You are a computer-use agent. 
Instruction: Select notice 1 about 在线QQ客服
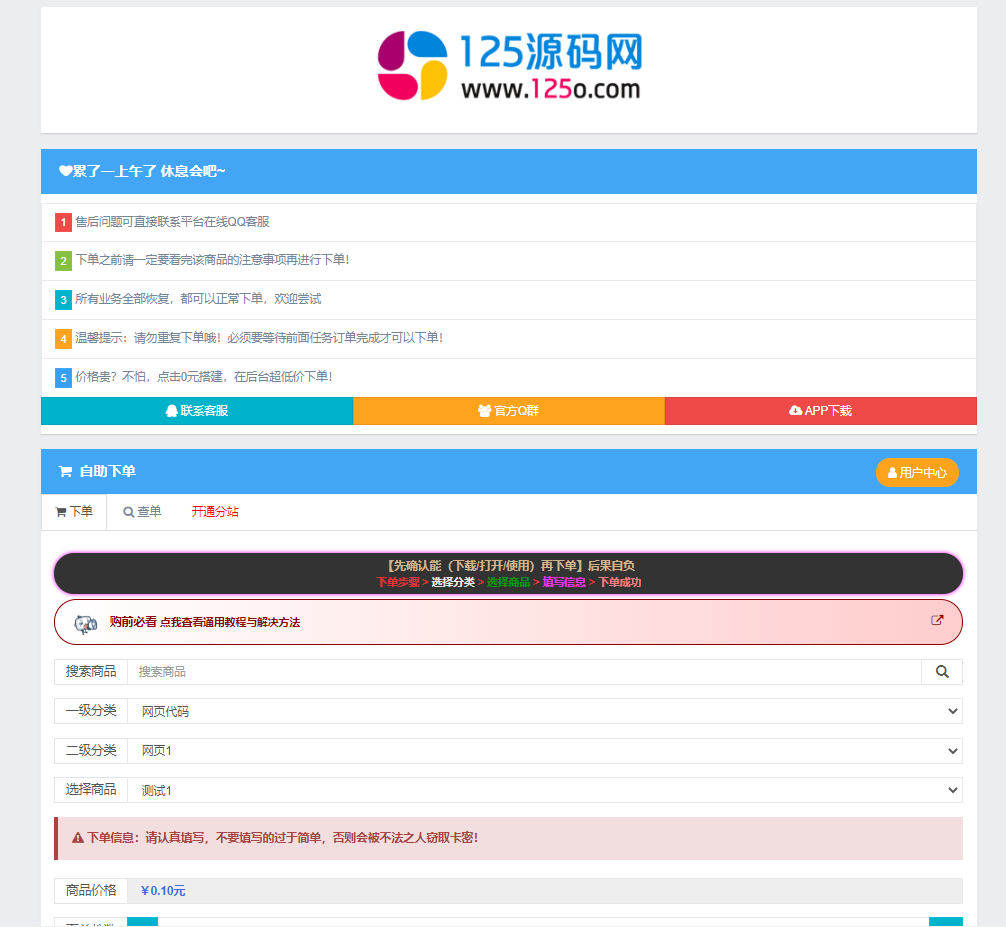pyautogui.click(x=172, y=222)
